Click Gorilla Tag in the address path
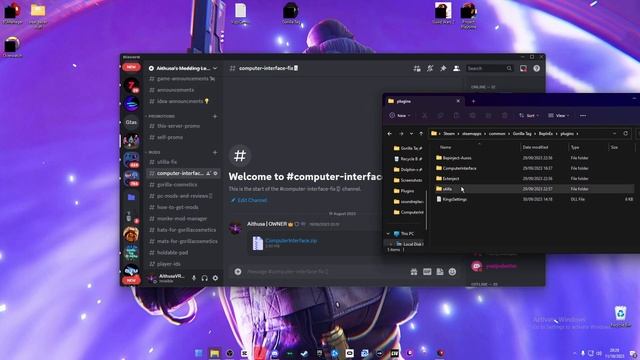 pos(522,133)
